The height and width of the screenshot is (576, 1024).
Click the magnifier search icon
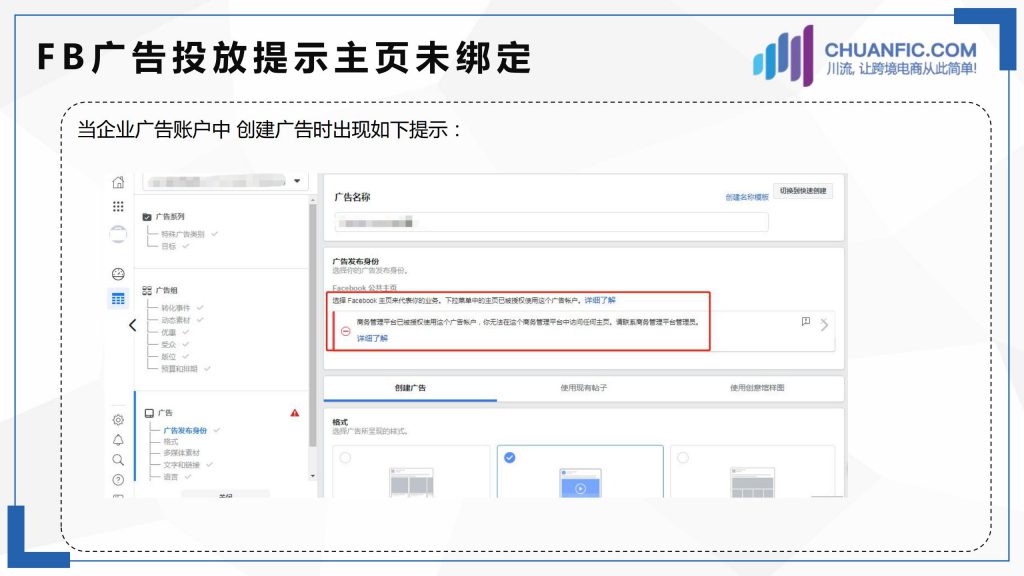tap(118, 460)
